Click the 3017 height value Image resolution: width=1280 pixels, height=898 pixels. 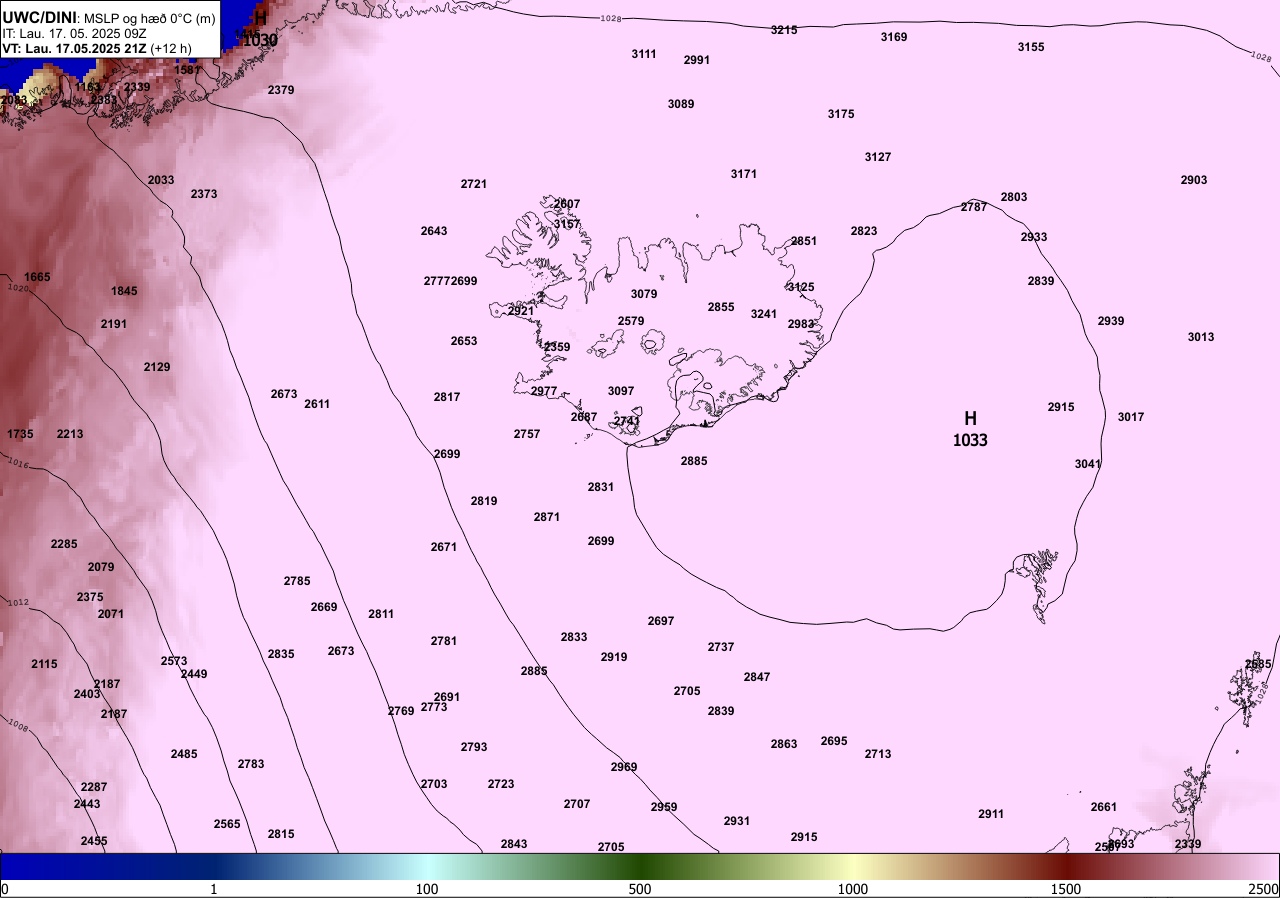pos(1131,417)
